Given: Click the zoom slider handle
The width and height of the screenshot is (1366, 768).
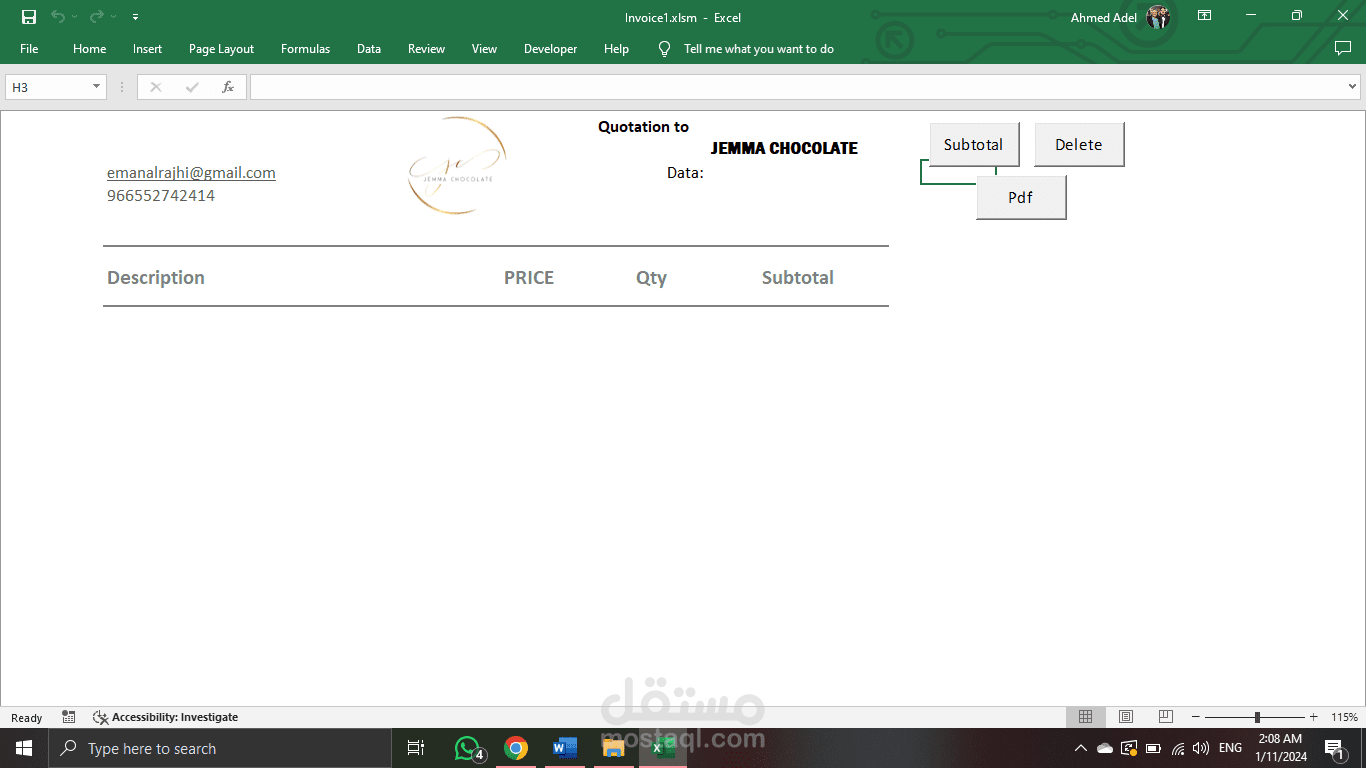Looking at the screenshot, I should point(1257,717).
